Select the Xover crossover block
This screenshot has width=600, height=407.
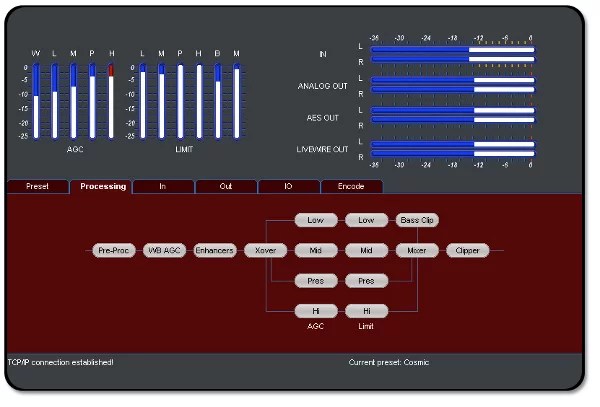point(266,250)
